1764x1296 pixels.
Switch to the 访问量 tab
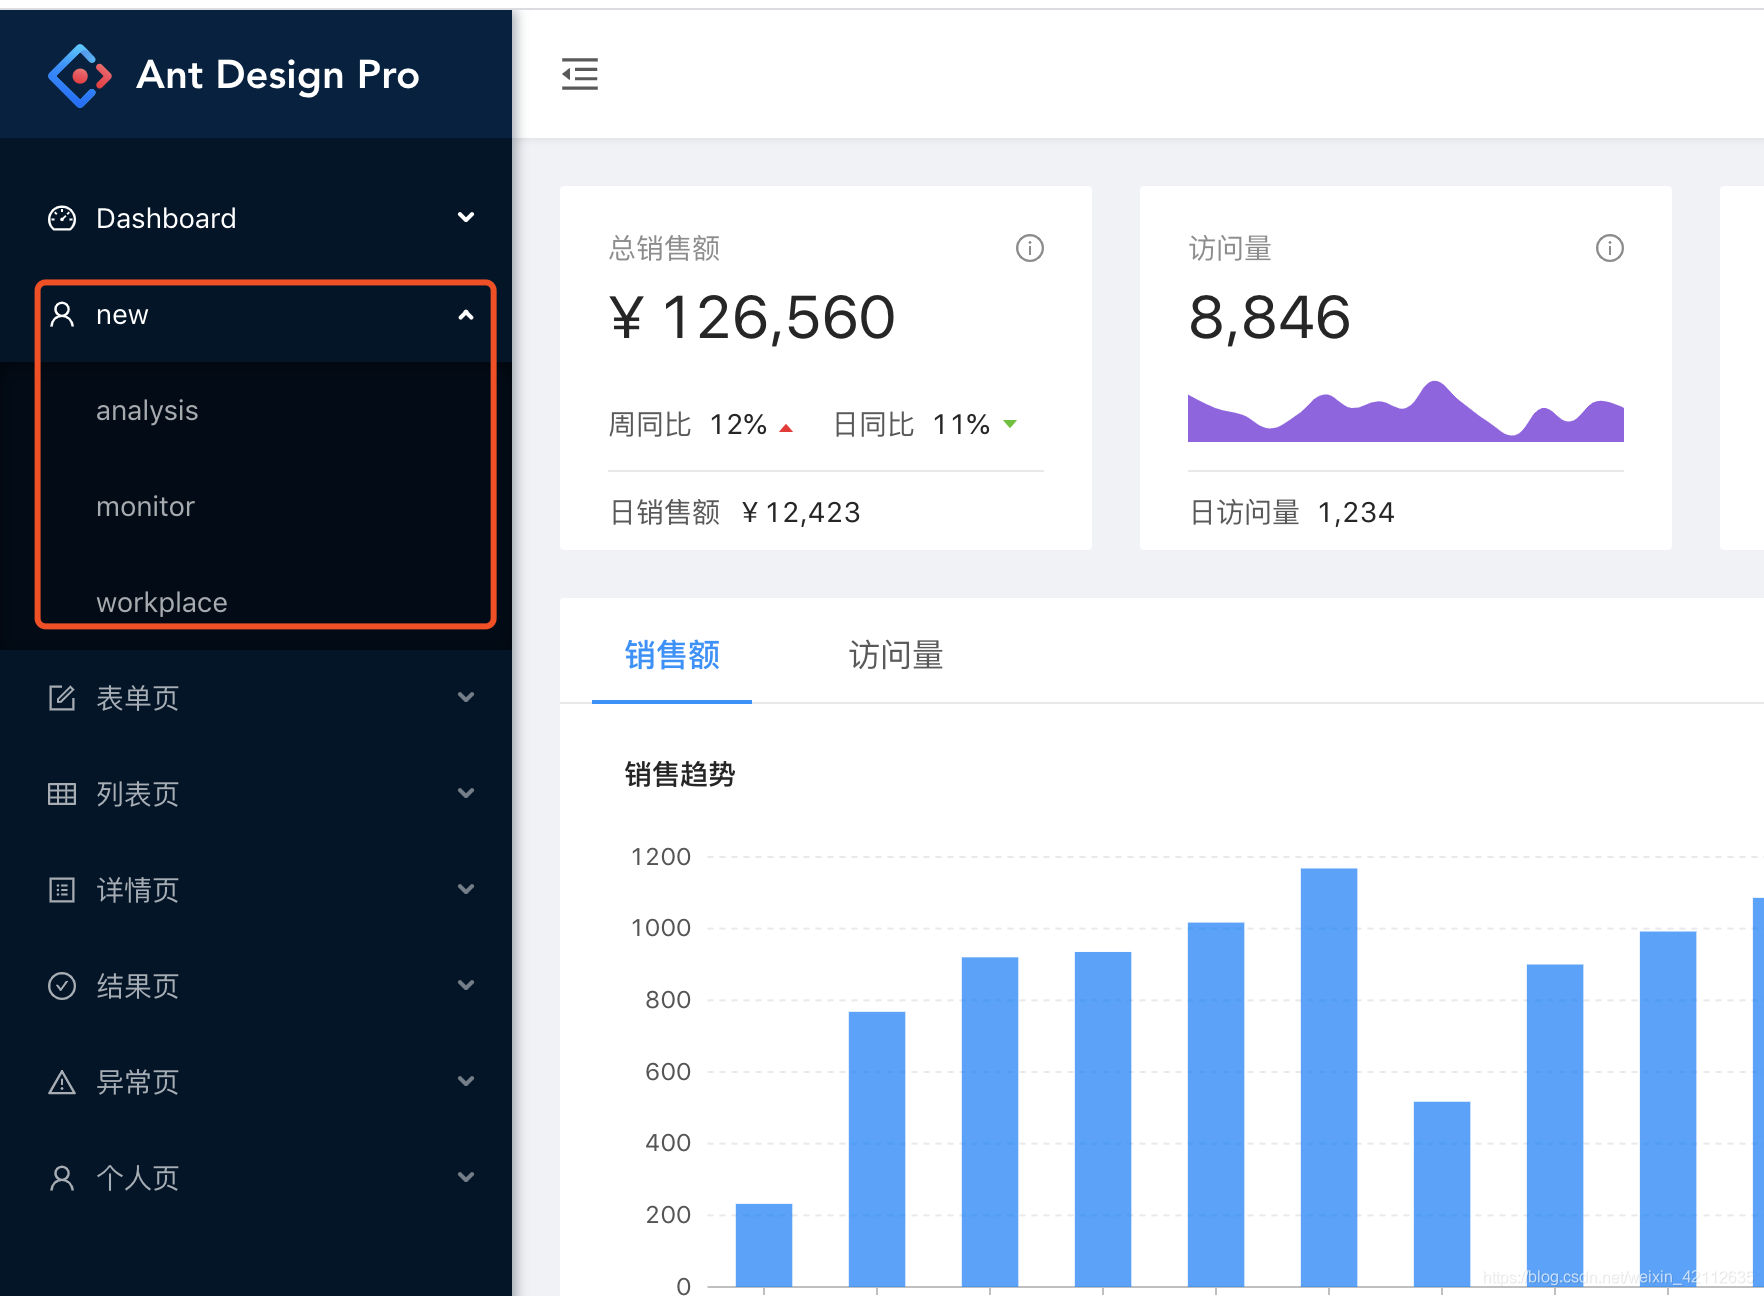click(896, 655)
